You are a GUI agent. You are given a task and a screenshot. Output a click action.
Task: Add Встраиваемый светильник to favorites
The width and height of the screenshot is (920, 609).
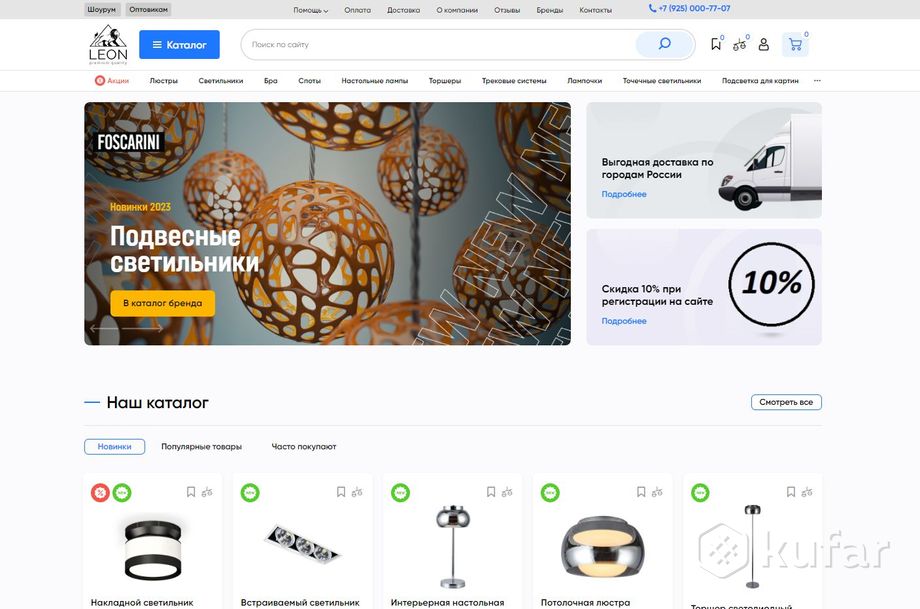click(x=341, y=492)
